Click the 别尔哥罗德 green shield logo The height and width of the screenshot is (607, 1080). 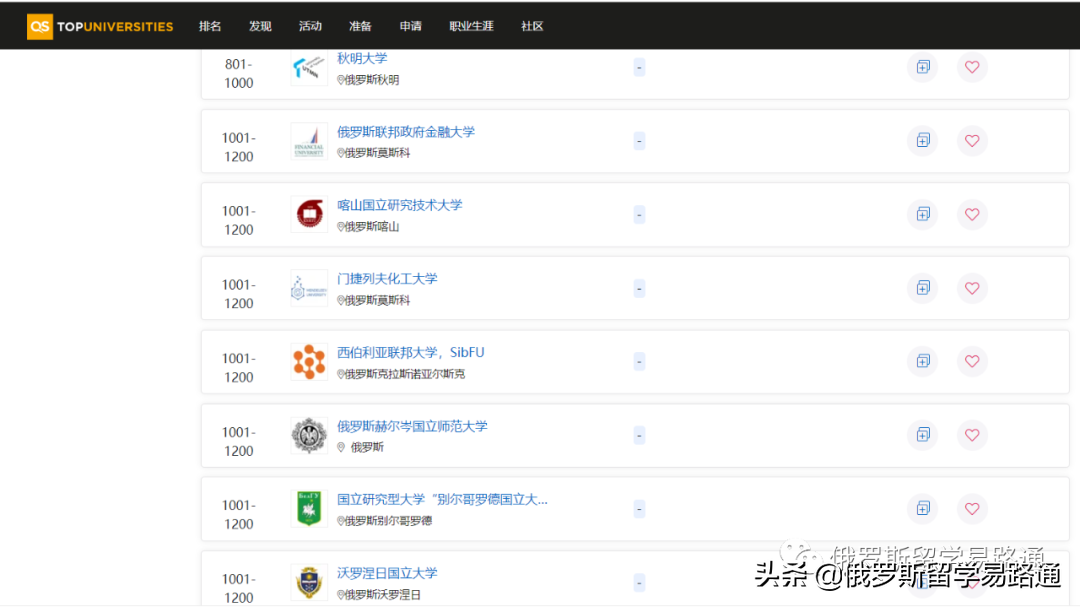(x=309, y=508)
